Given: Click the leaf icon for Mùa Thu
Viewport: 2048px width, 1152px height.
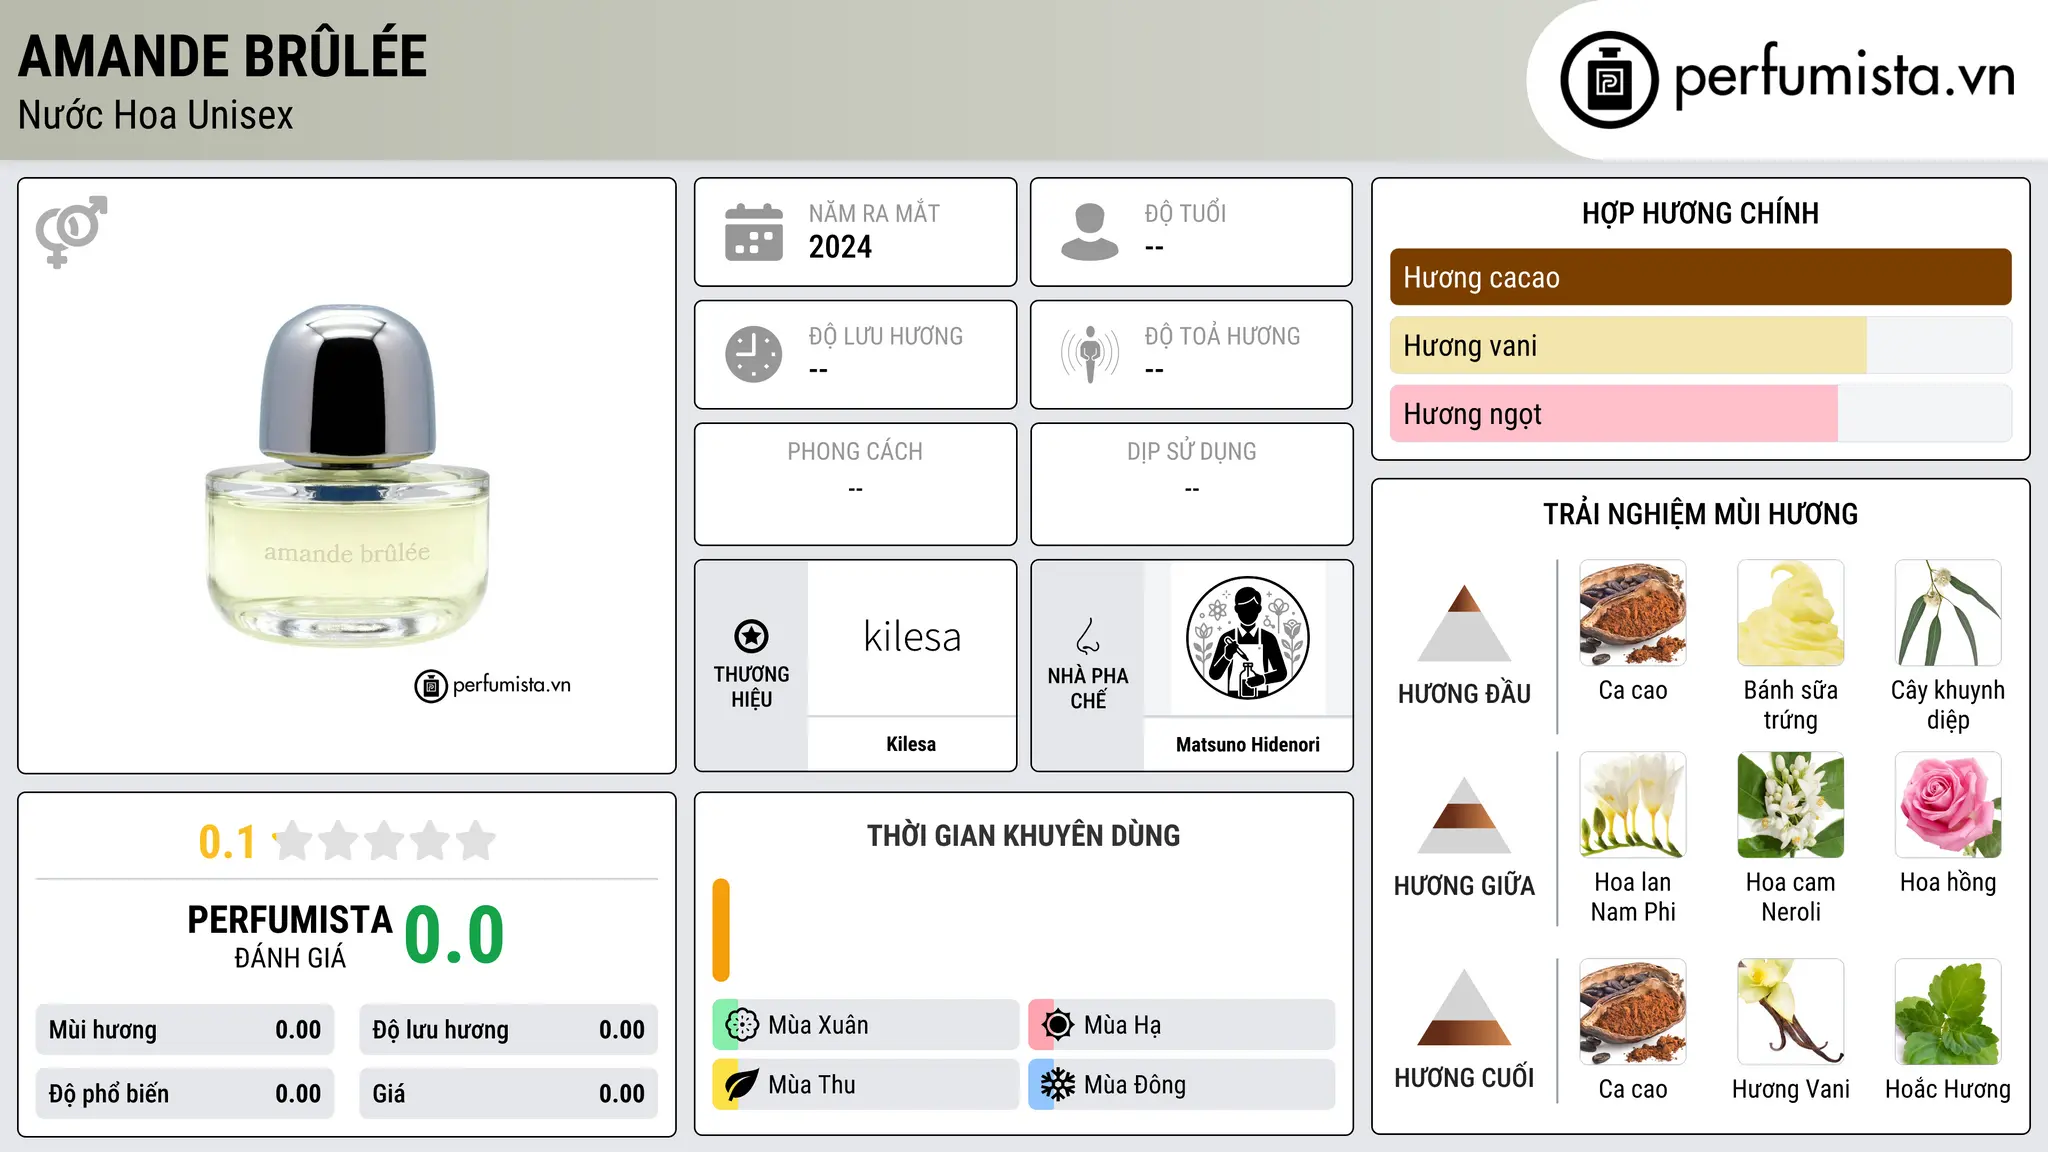Looking at the screenshot, I should [x=742, y=1085].
